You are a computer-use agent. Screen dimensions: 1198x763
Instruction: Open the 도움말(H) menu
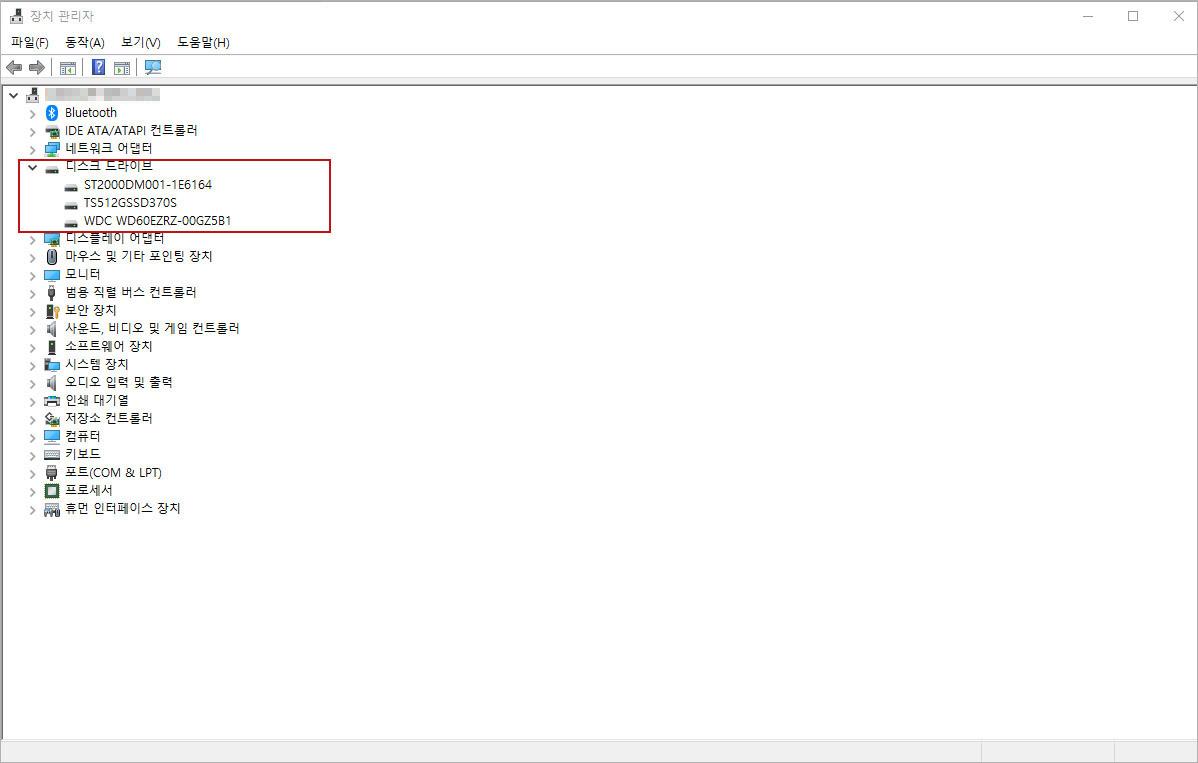(203, 42)
